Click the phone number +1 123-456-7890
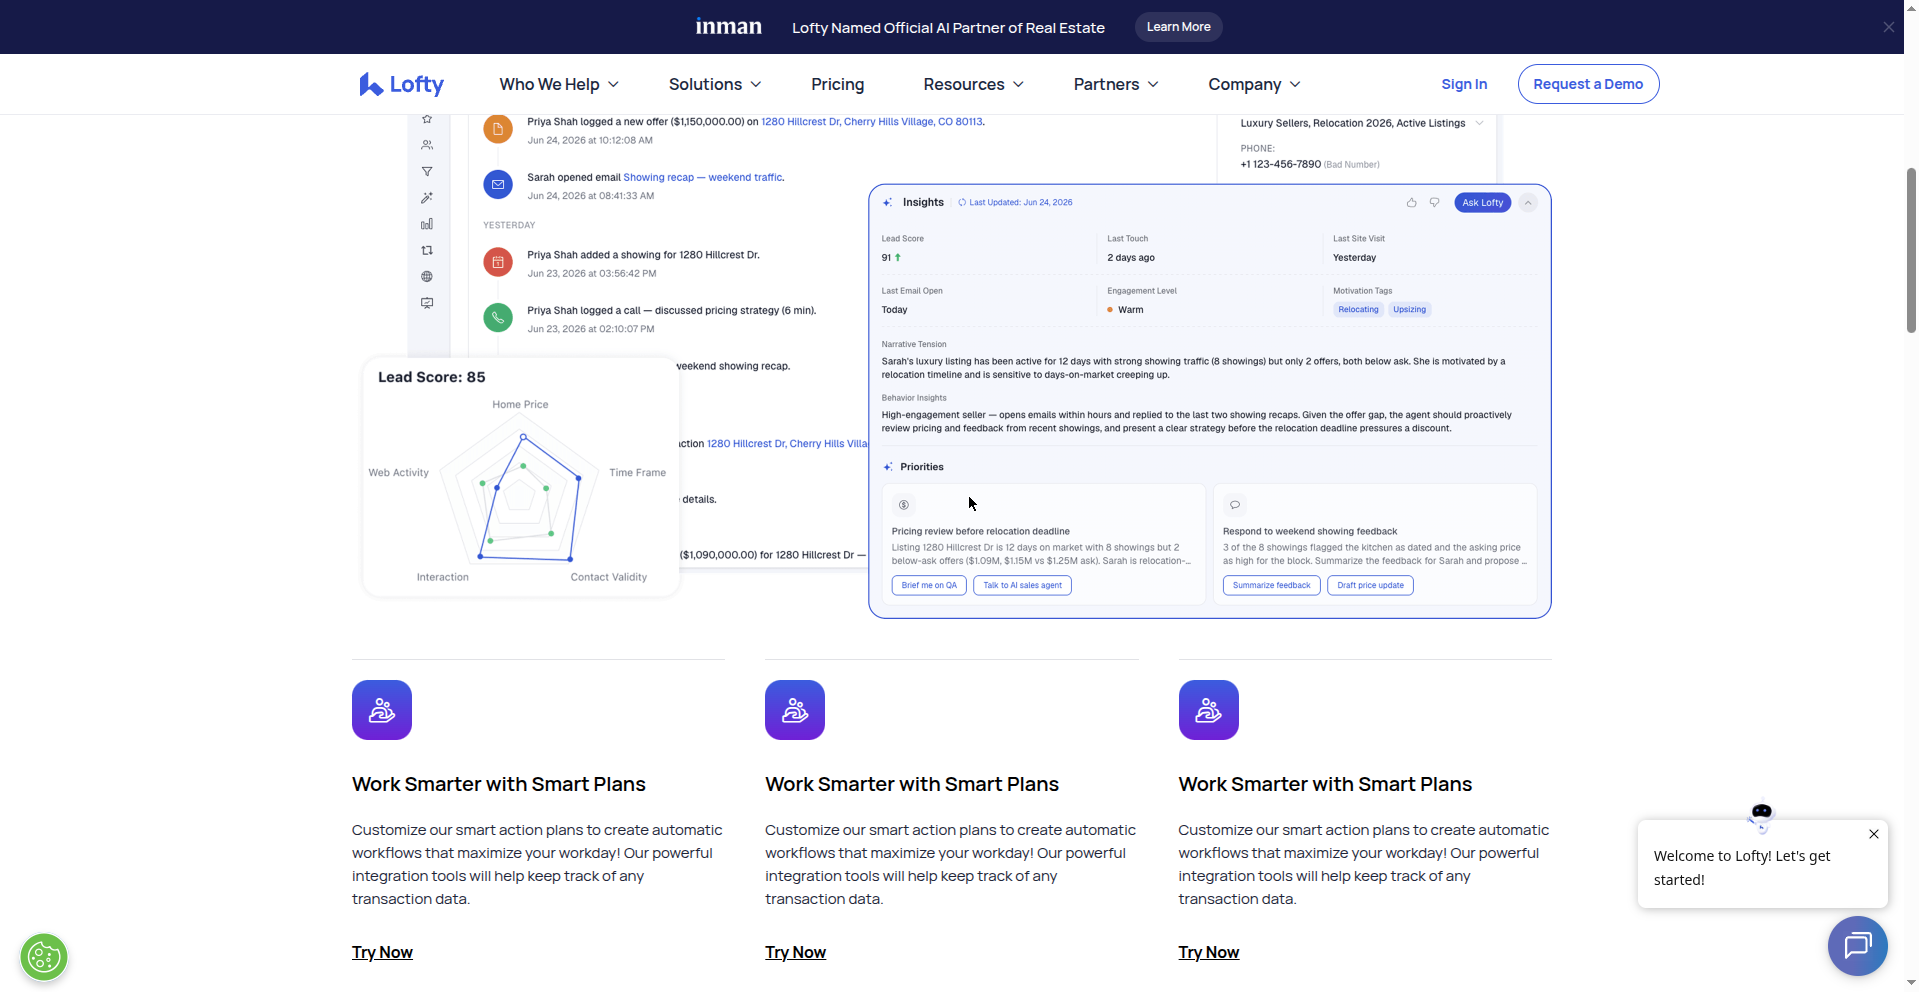The width and height of the screenshot is (1919, 992). coord(1280,164)
